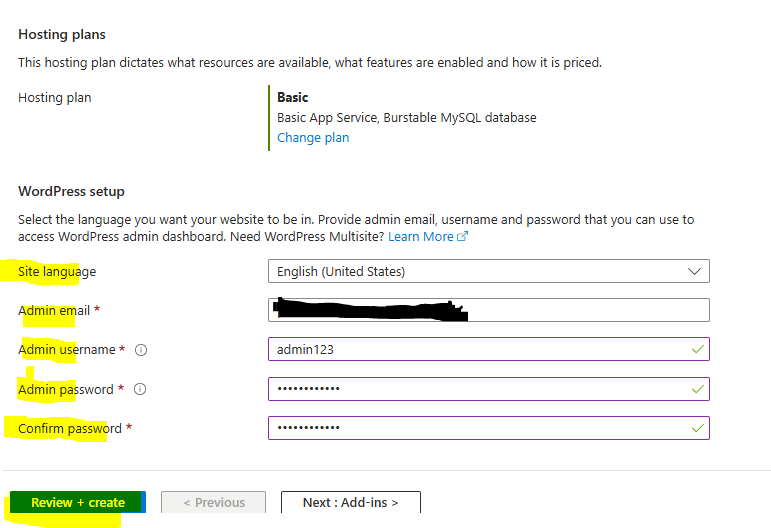Image resolution: width=771 pixels, height=528 pixels.
Task: Click the Hosting plan label
Action: click(55, 97)
